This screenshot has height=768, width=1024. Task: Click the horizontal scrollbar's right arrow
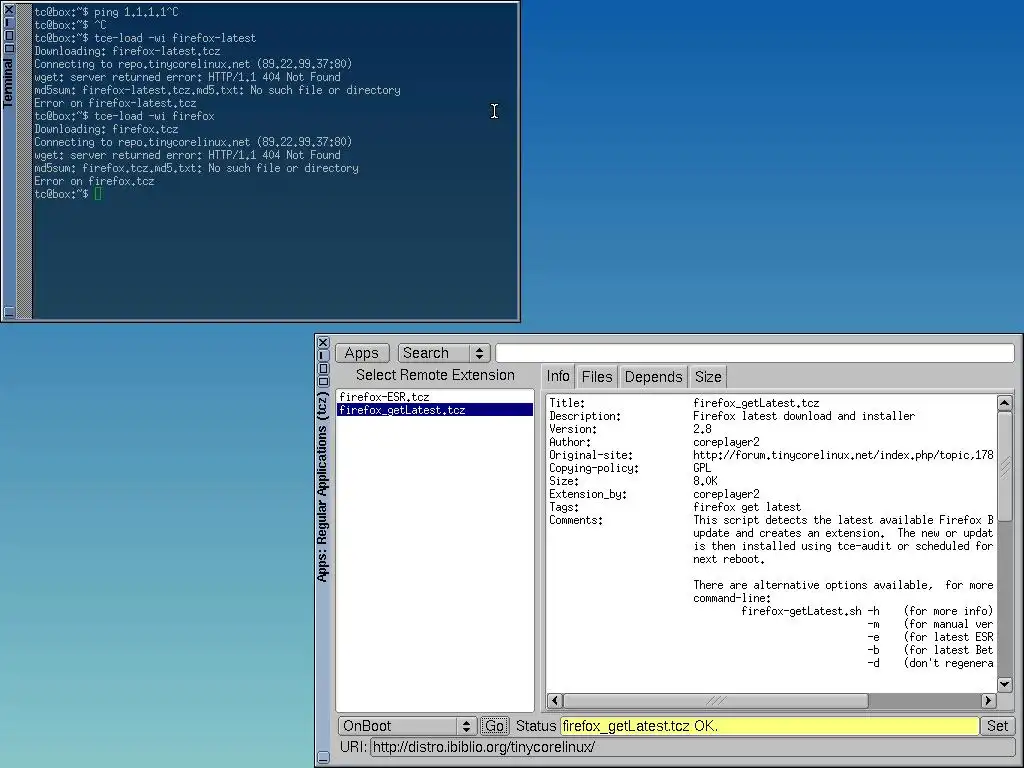(988, 700)
